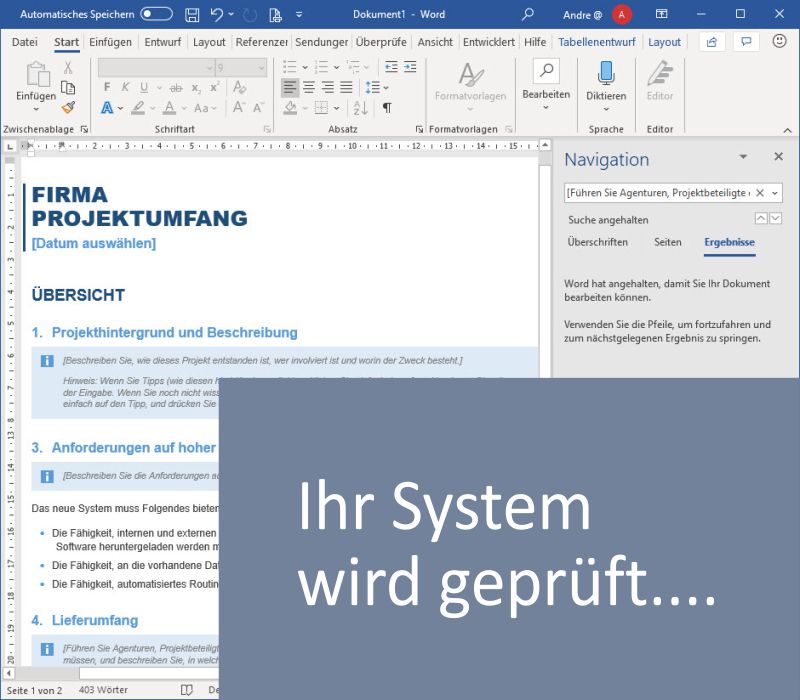This screenshot has width=800, height=700.
Task: Click the Schattierung paint bucket icon
Action: (x=289, y=107)
